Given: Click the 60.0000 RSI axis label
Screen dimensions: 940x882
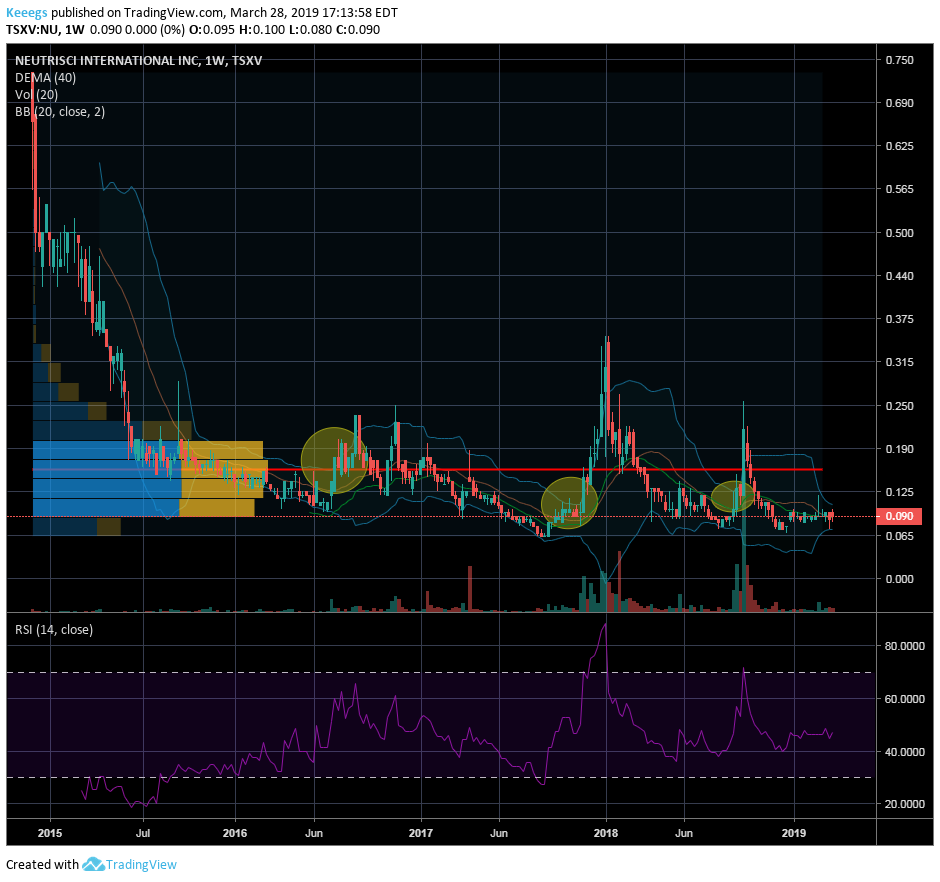Looking at the screenshot, I should (905, 699).
